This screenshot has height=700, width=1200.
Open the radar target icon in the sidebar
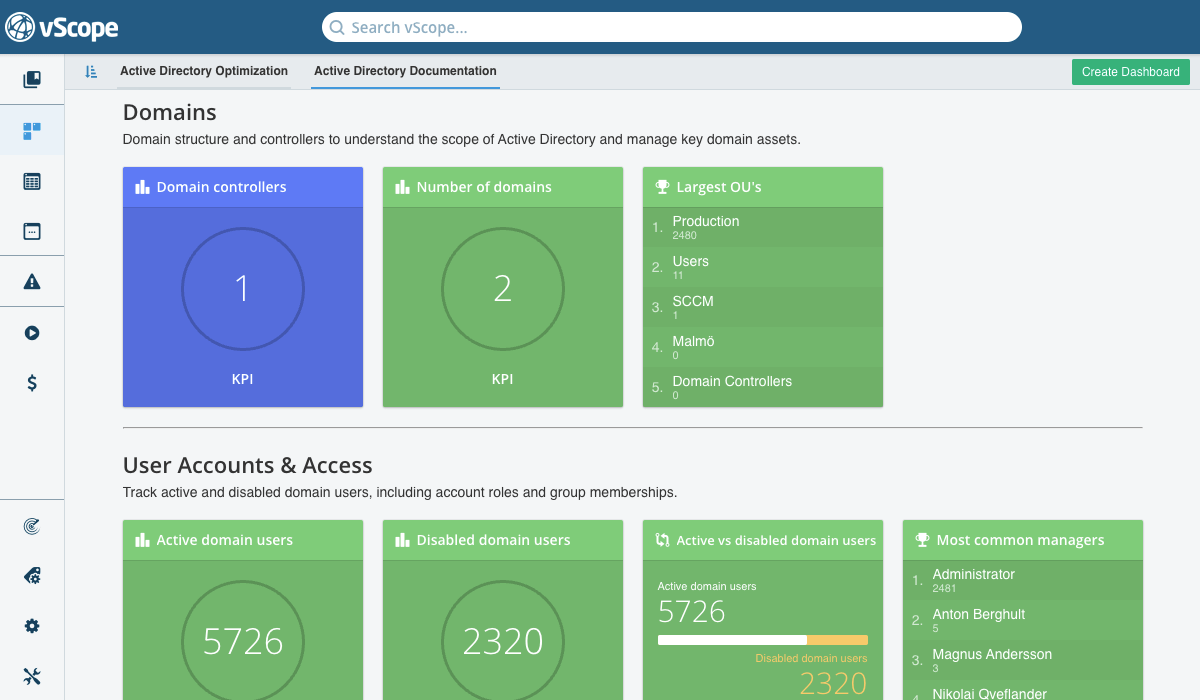click(32, 525)
